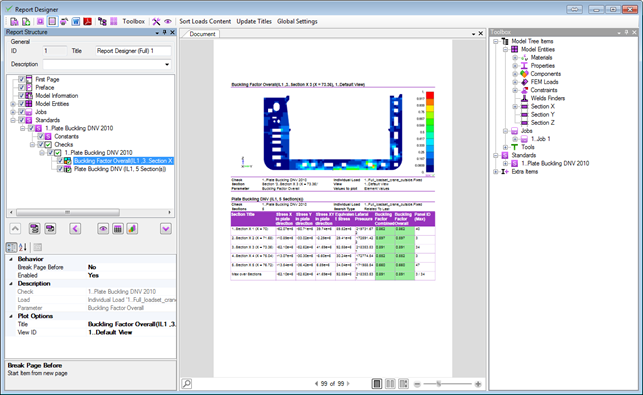This screenshot has width=643, height=395.
Task: Select Buckling Factor Overall item in report tree
Action: [123, 161]
